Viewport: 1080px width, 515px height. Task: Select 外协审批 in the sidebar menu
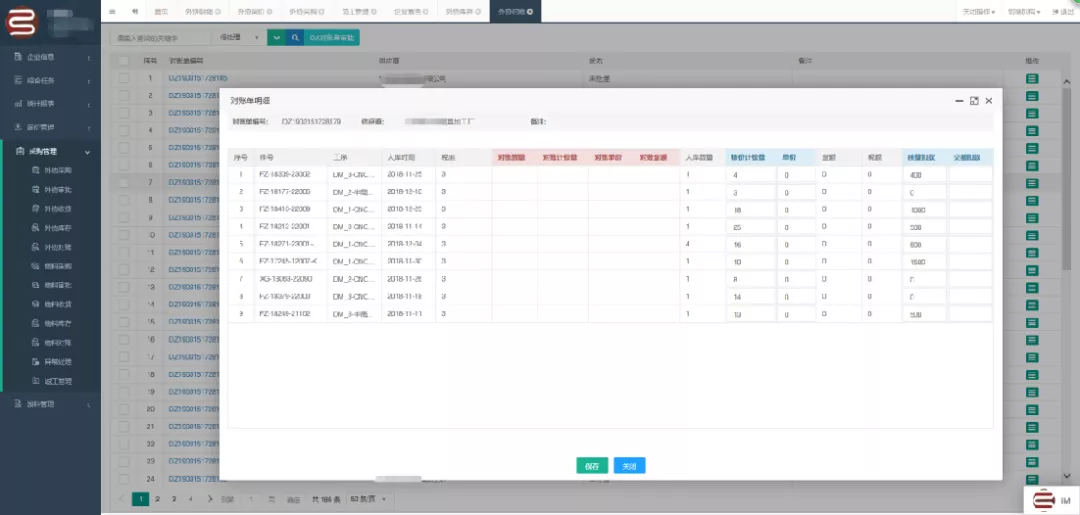click(x=57, y=190)
